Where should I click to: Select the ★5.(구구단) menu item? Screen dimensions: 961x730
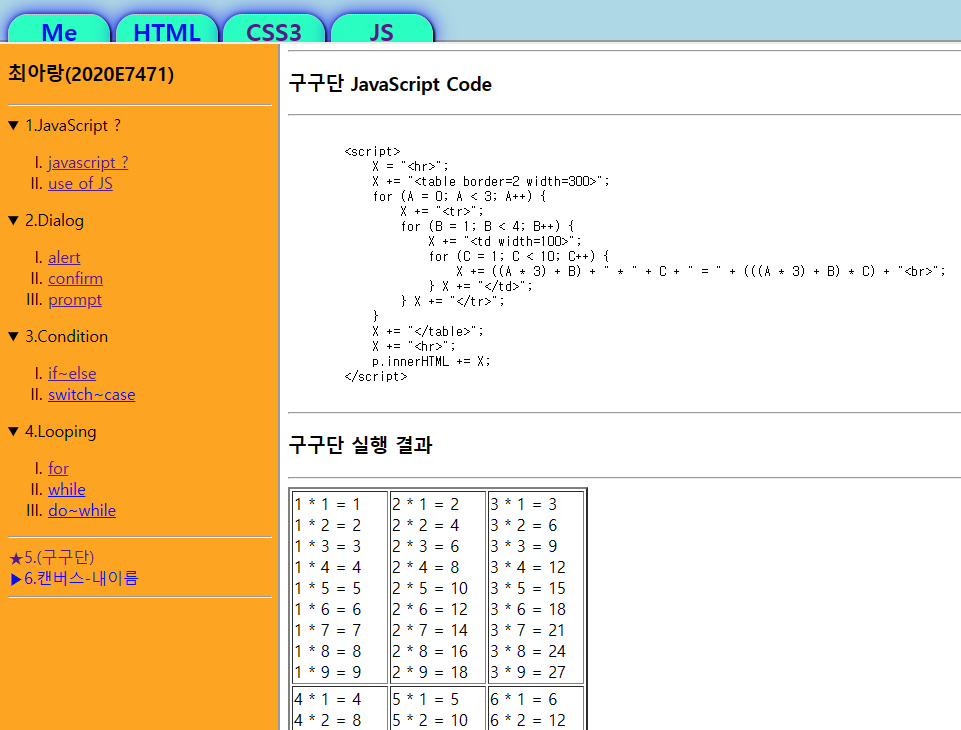[51, 557]
